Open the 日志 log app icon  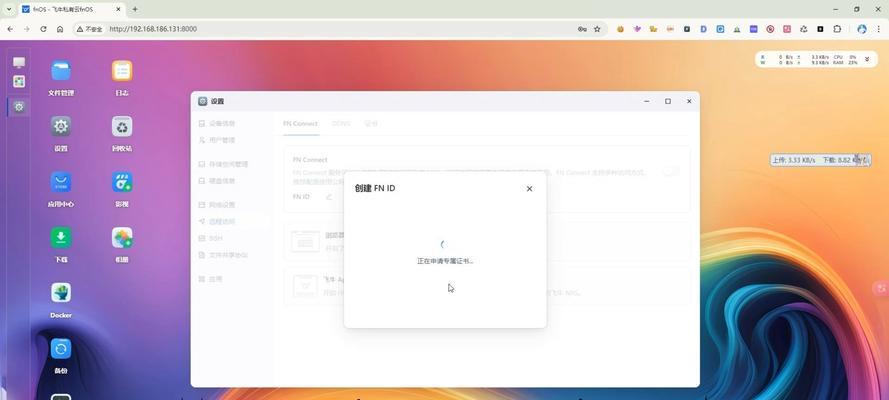pos(122,71)
